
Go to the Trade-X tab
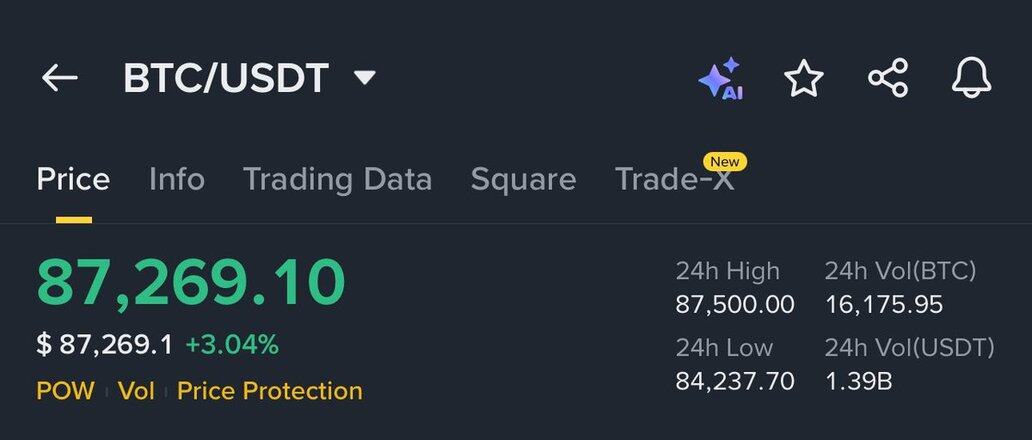coord(674,179)
